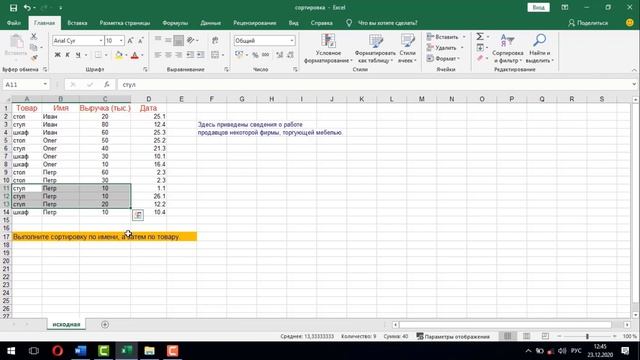This screenshot has height=360, width=640.
Task: Decrease the font size with the small A icon
Action: 140,40
